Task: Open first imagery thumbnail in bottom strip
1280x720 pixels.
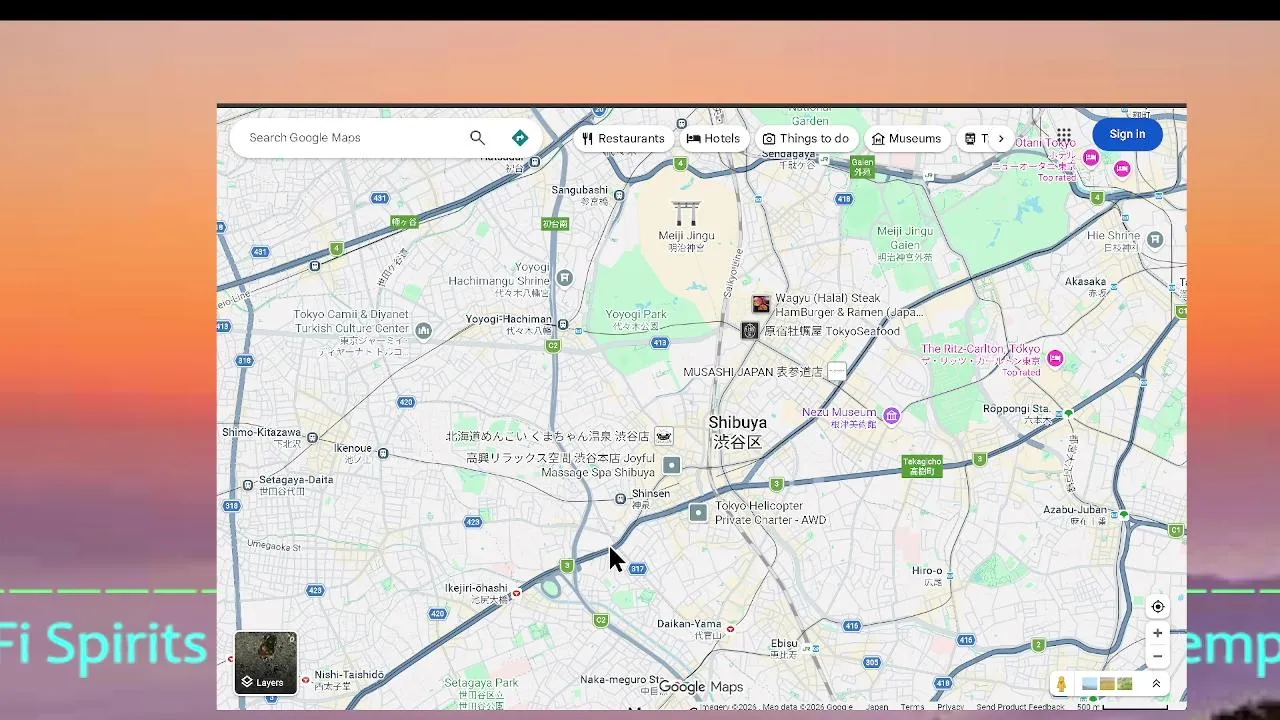Action: click(x=1090, y=684)
